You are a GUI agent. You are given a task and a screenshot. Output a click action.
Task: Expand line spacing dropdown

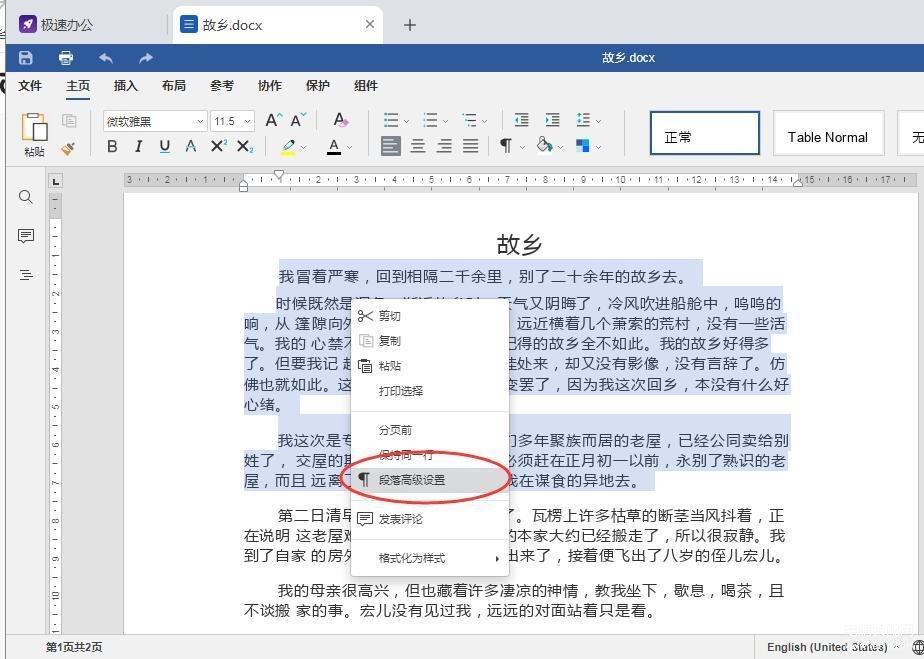pyautogui.click(x=599, y=121)
